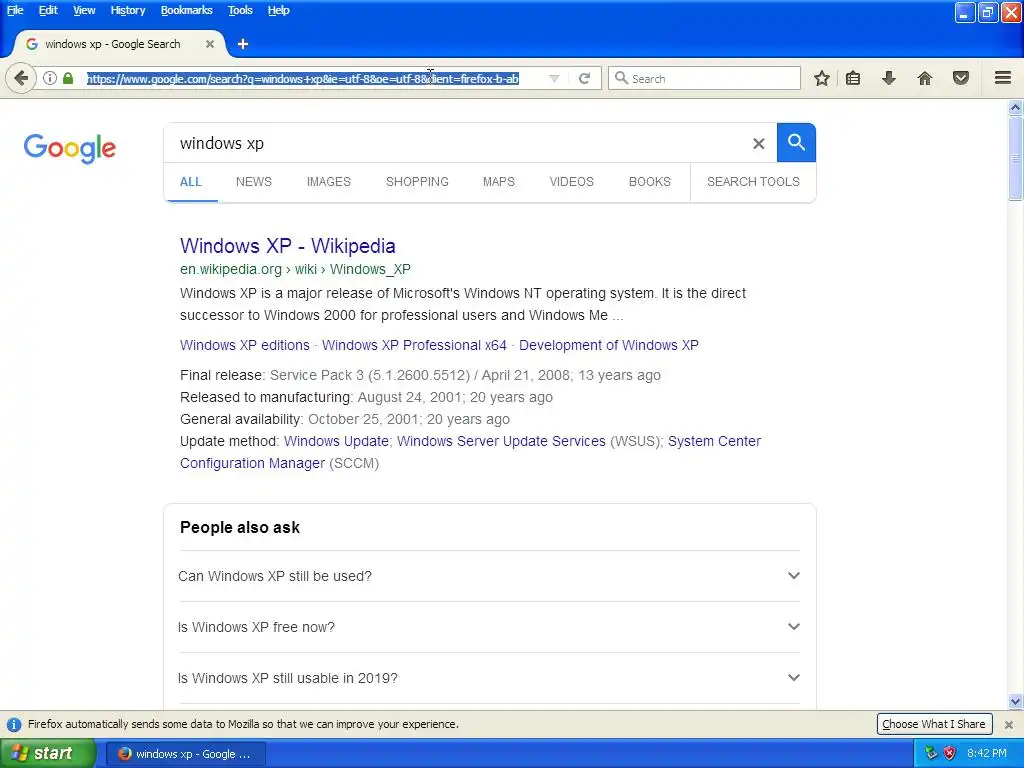Save to Pocket icon

coord(961,78)
